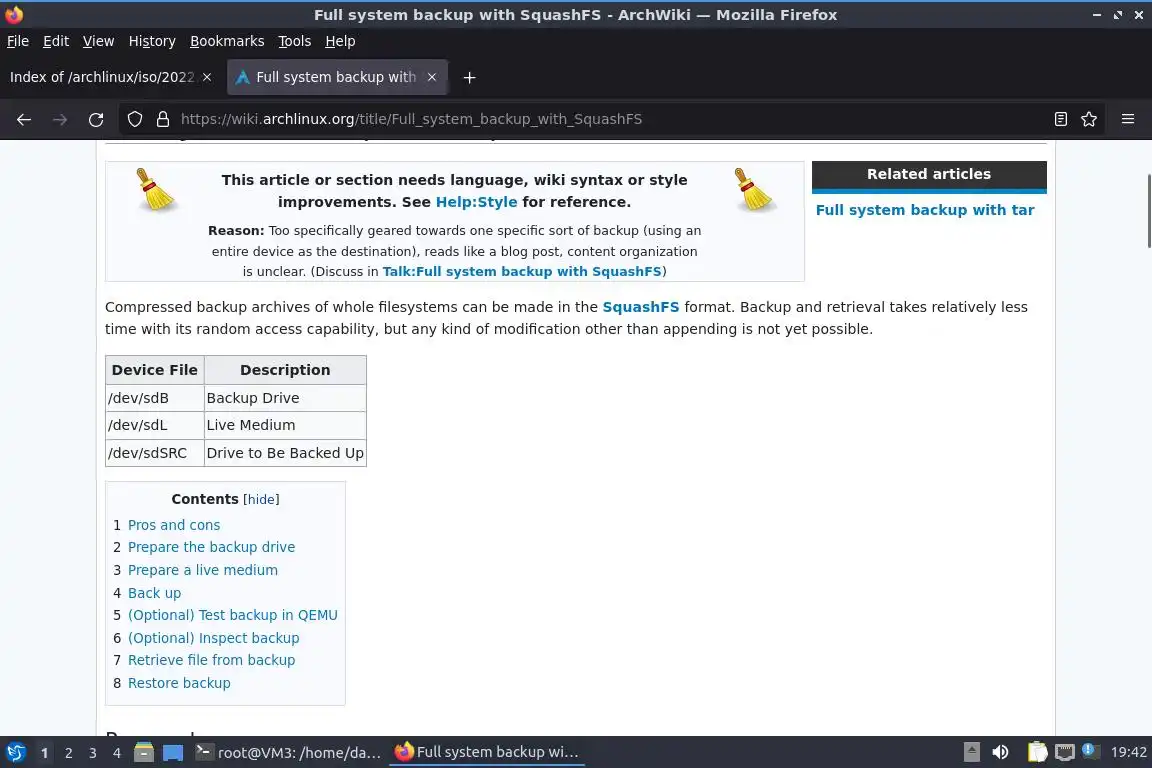Viewport: 1152px width, 768px height.
Task: Switch to workspace 1 in the pager
Action: coord(45,753)
